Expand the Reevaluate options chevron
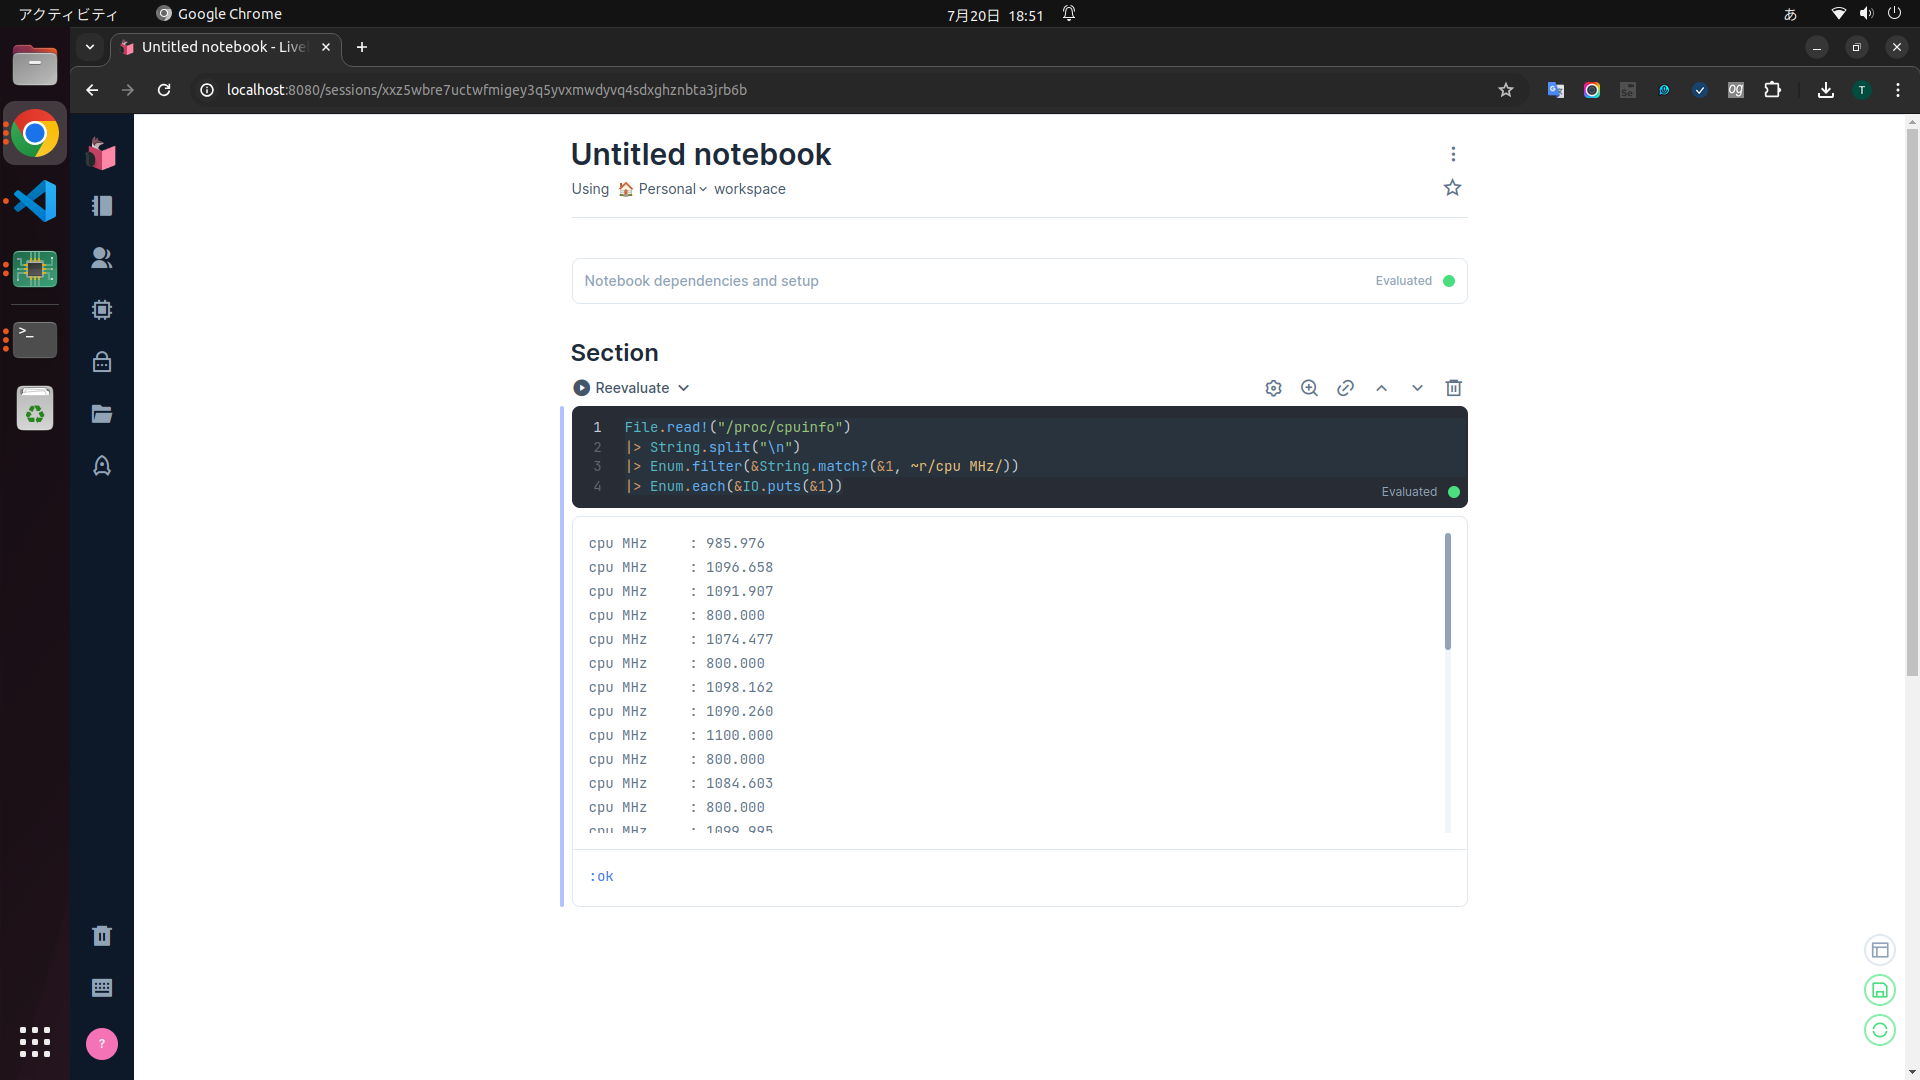The width and height of the screenshot is (1920, 1080). coord(684,388)
